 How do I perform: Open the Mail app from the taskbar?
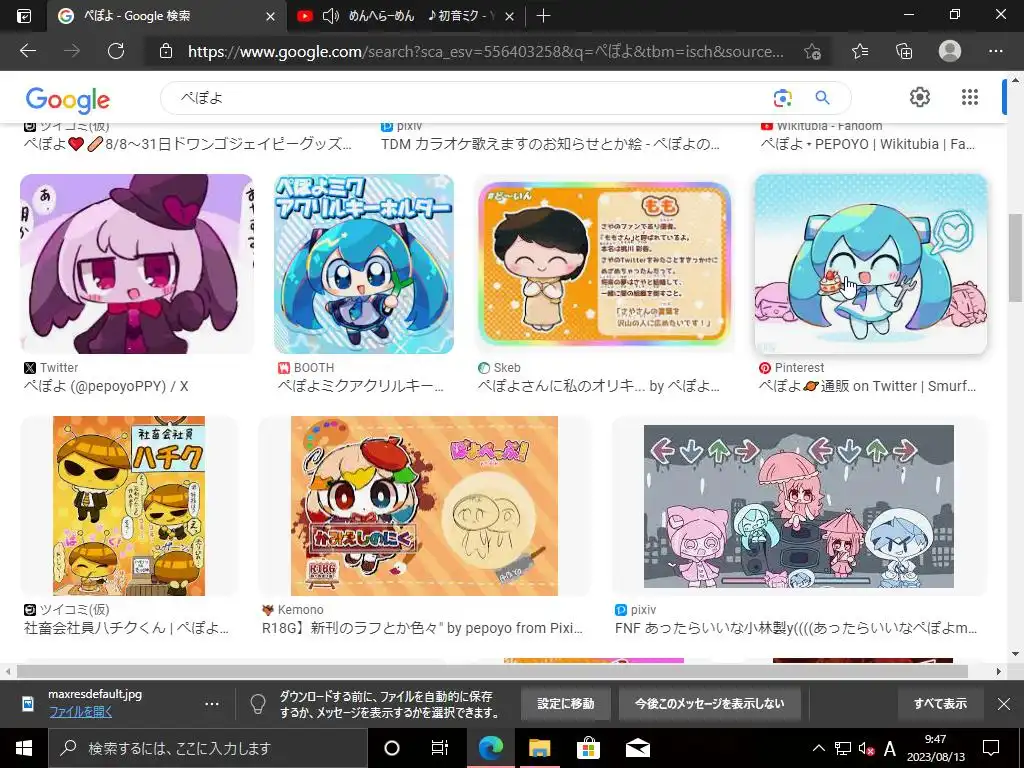[x=637, y=748]
